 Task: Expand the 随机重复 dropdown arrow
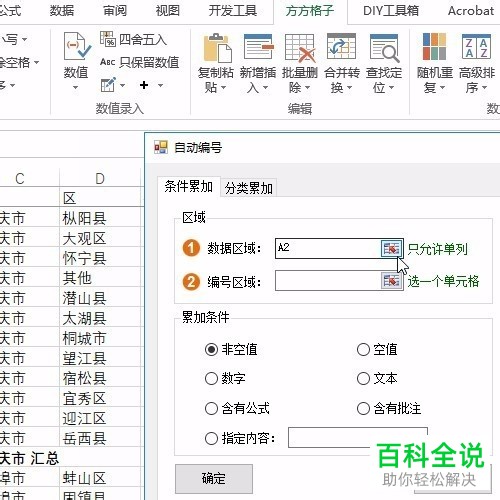(442, 88)
